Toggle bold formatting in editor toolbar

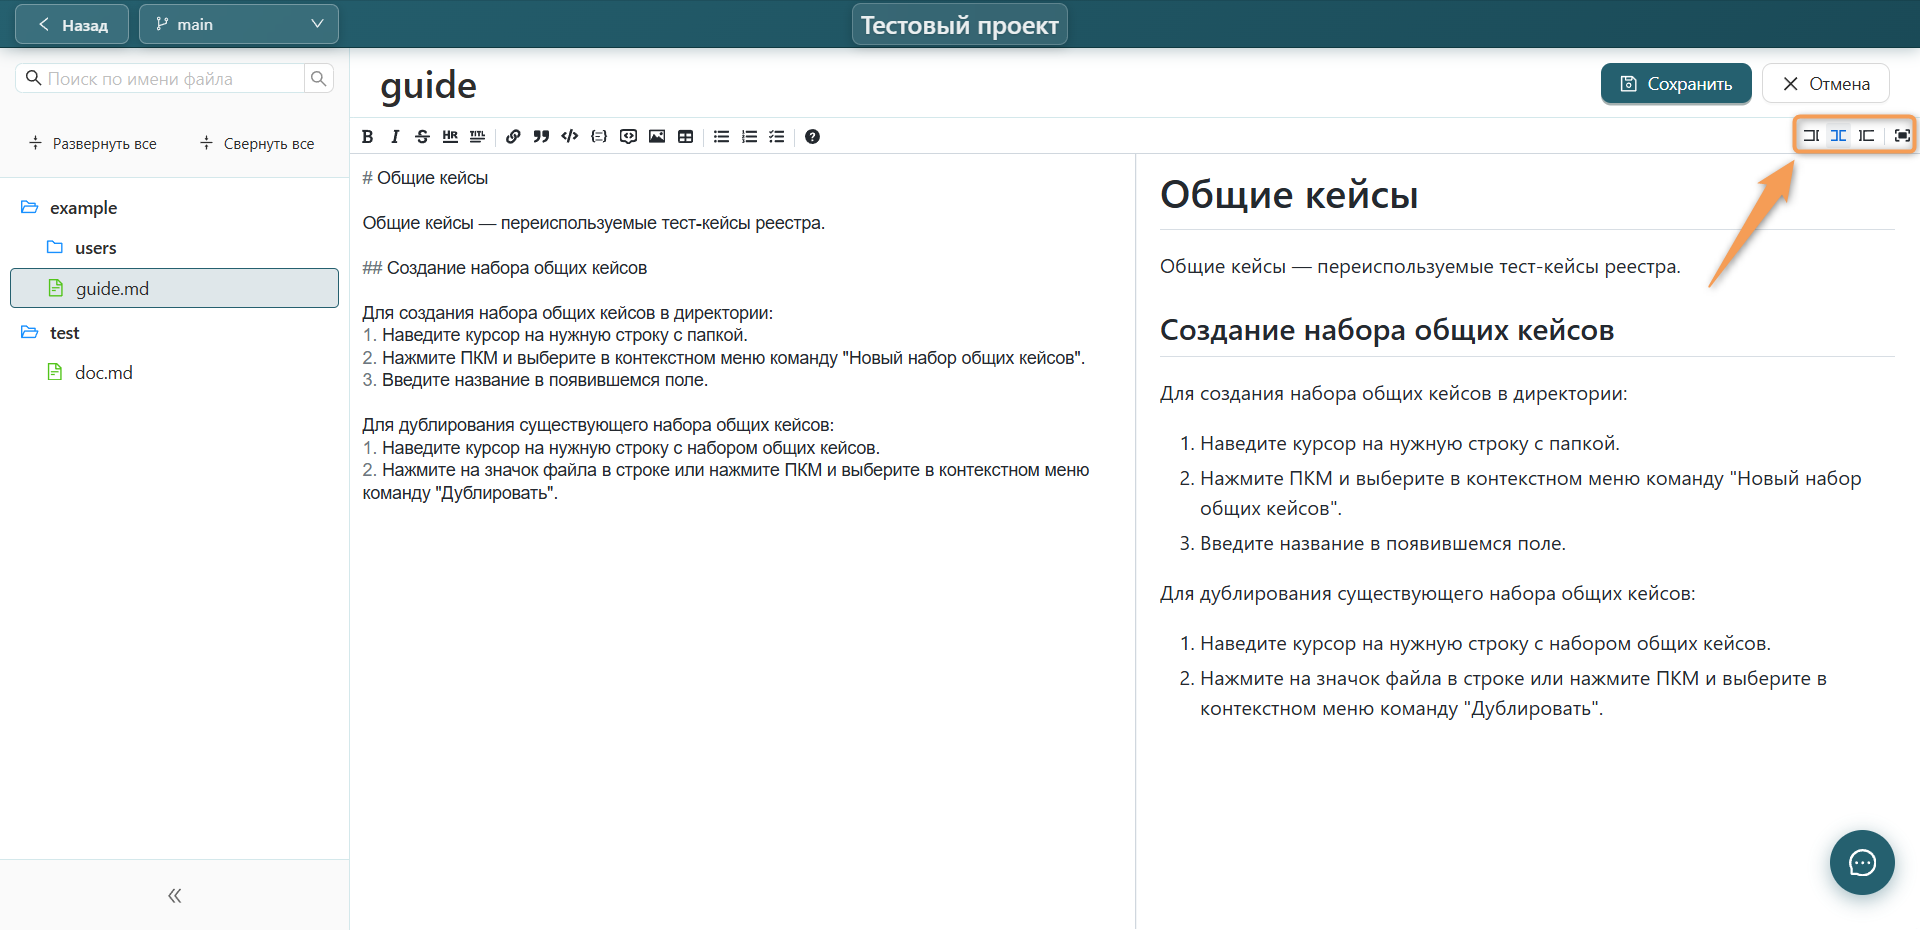click(x=368, y=137)
